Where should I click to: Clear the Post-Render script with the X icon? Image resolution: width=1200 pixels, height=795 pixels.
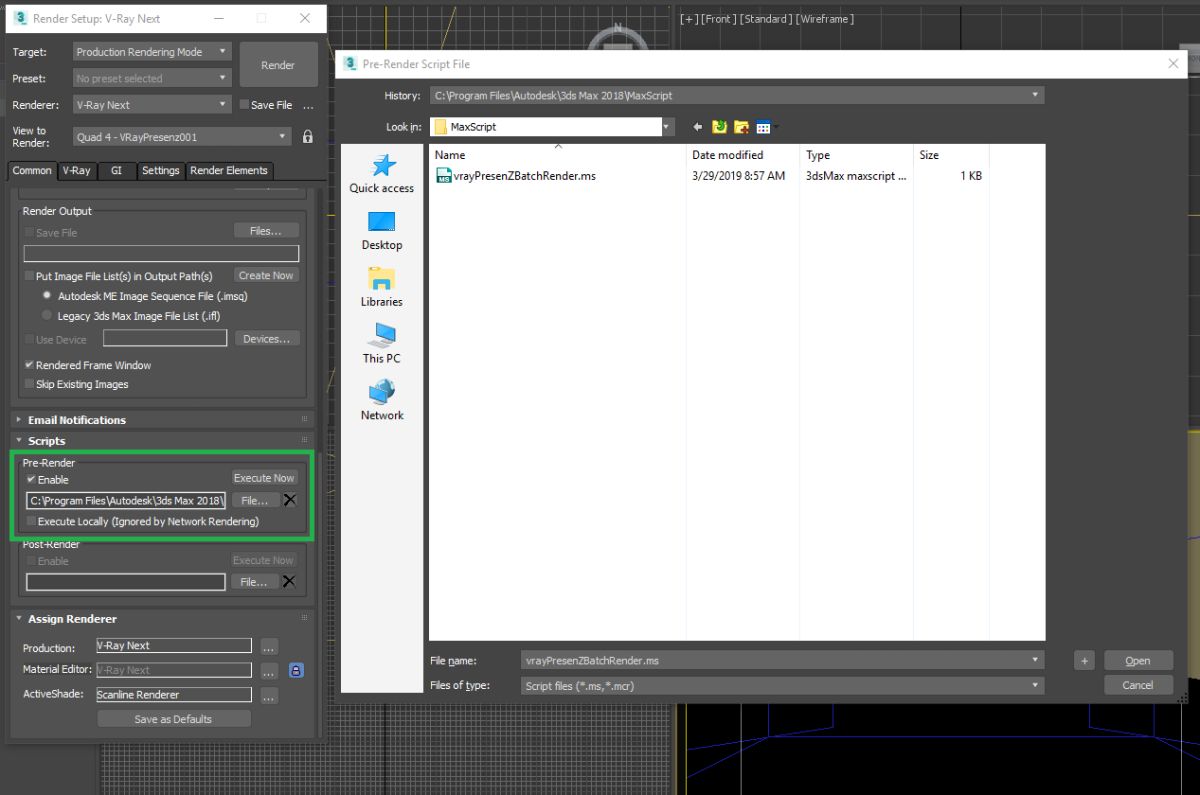click(x=289, y=581)
